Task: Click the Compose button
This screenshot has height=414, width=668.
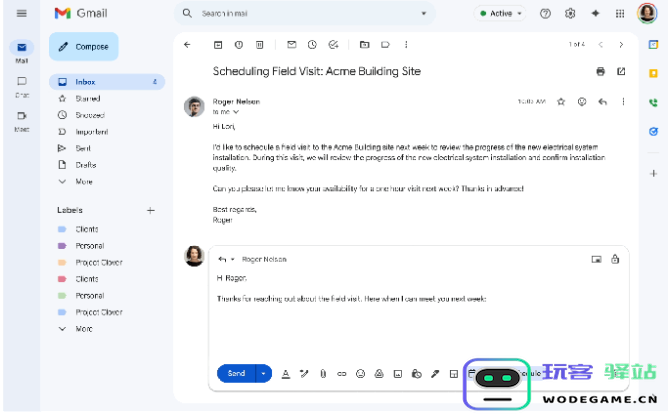Action: (83, 46)
